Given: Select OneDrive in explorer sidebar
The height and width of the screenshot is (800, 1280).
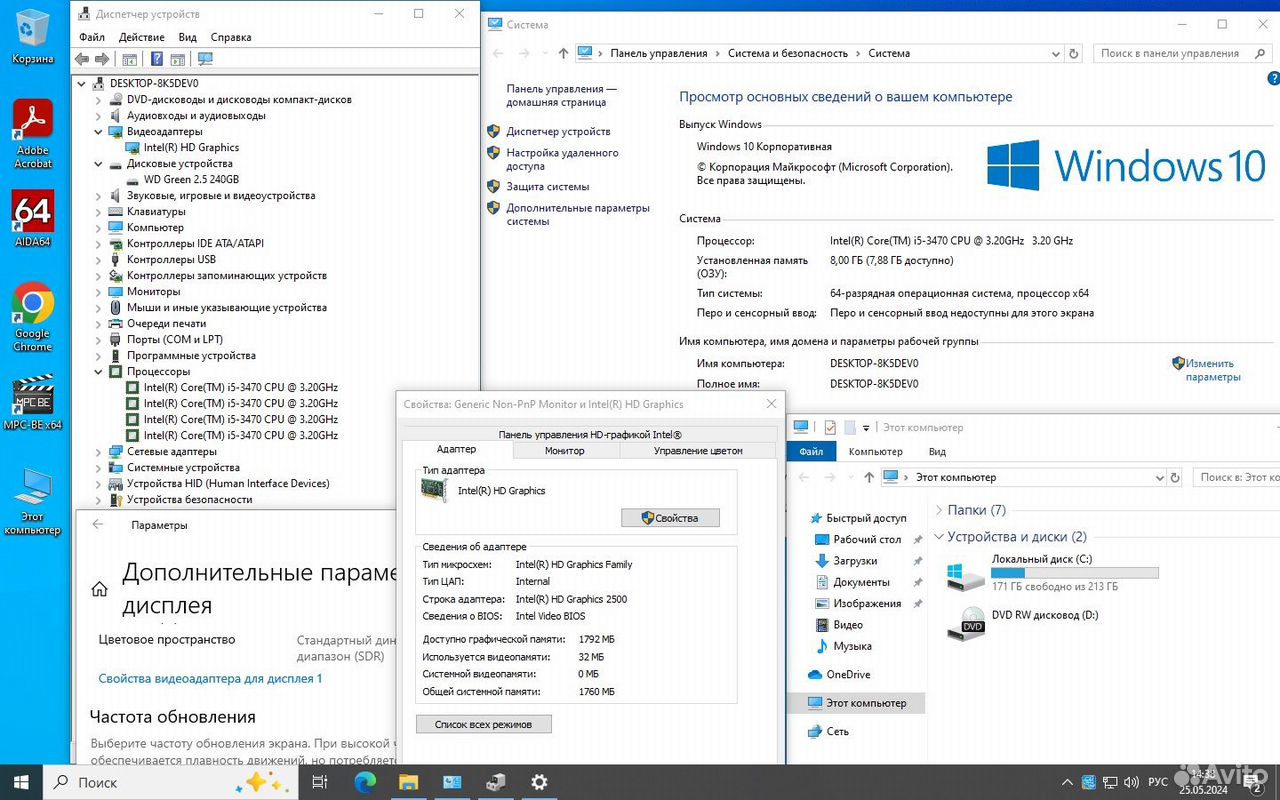Looking at the screenshot, I should [x=848, y=674].
